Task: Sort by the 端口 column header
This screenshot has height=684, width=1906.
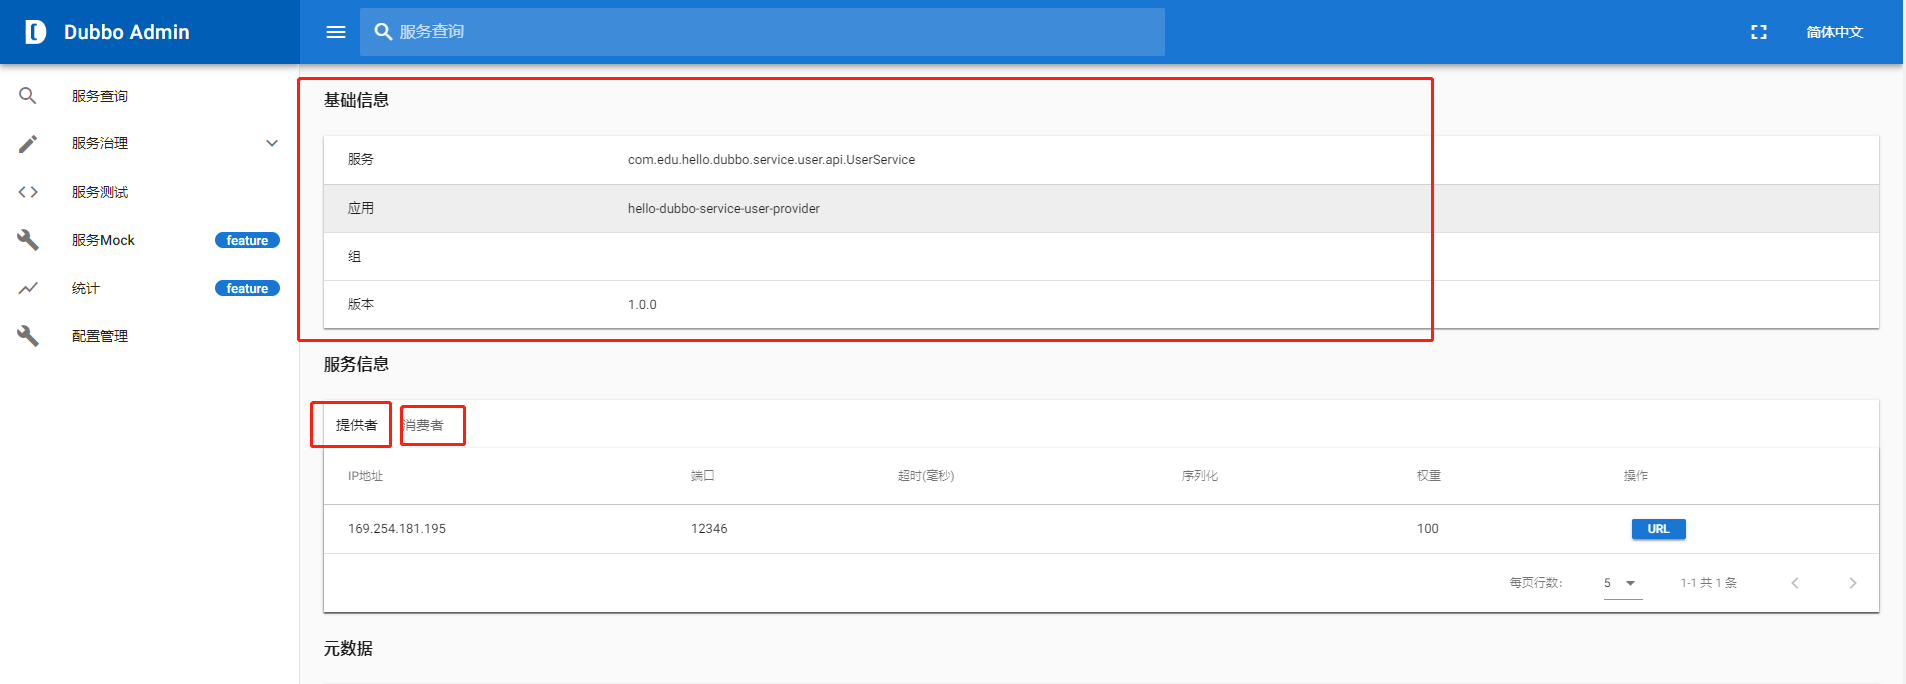Action: [702, 476]
